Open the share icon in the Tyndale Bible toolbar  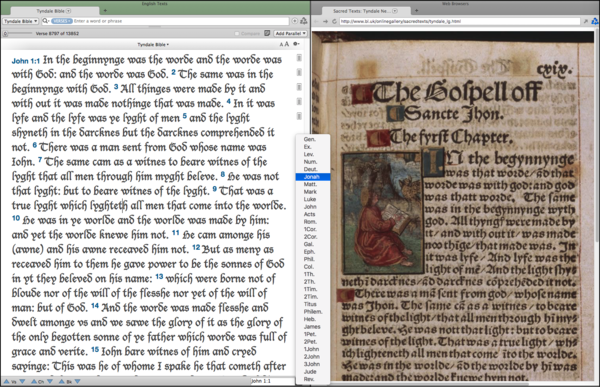(303, 21)
